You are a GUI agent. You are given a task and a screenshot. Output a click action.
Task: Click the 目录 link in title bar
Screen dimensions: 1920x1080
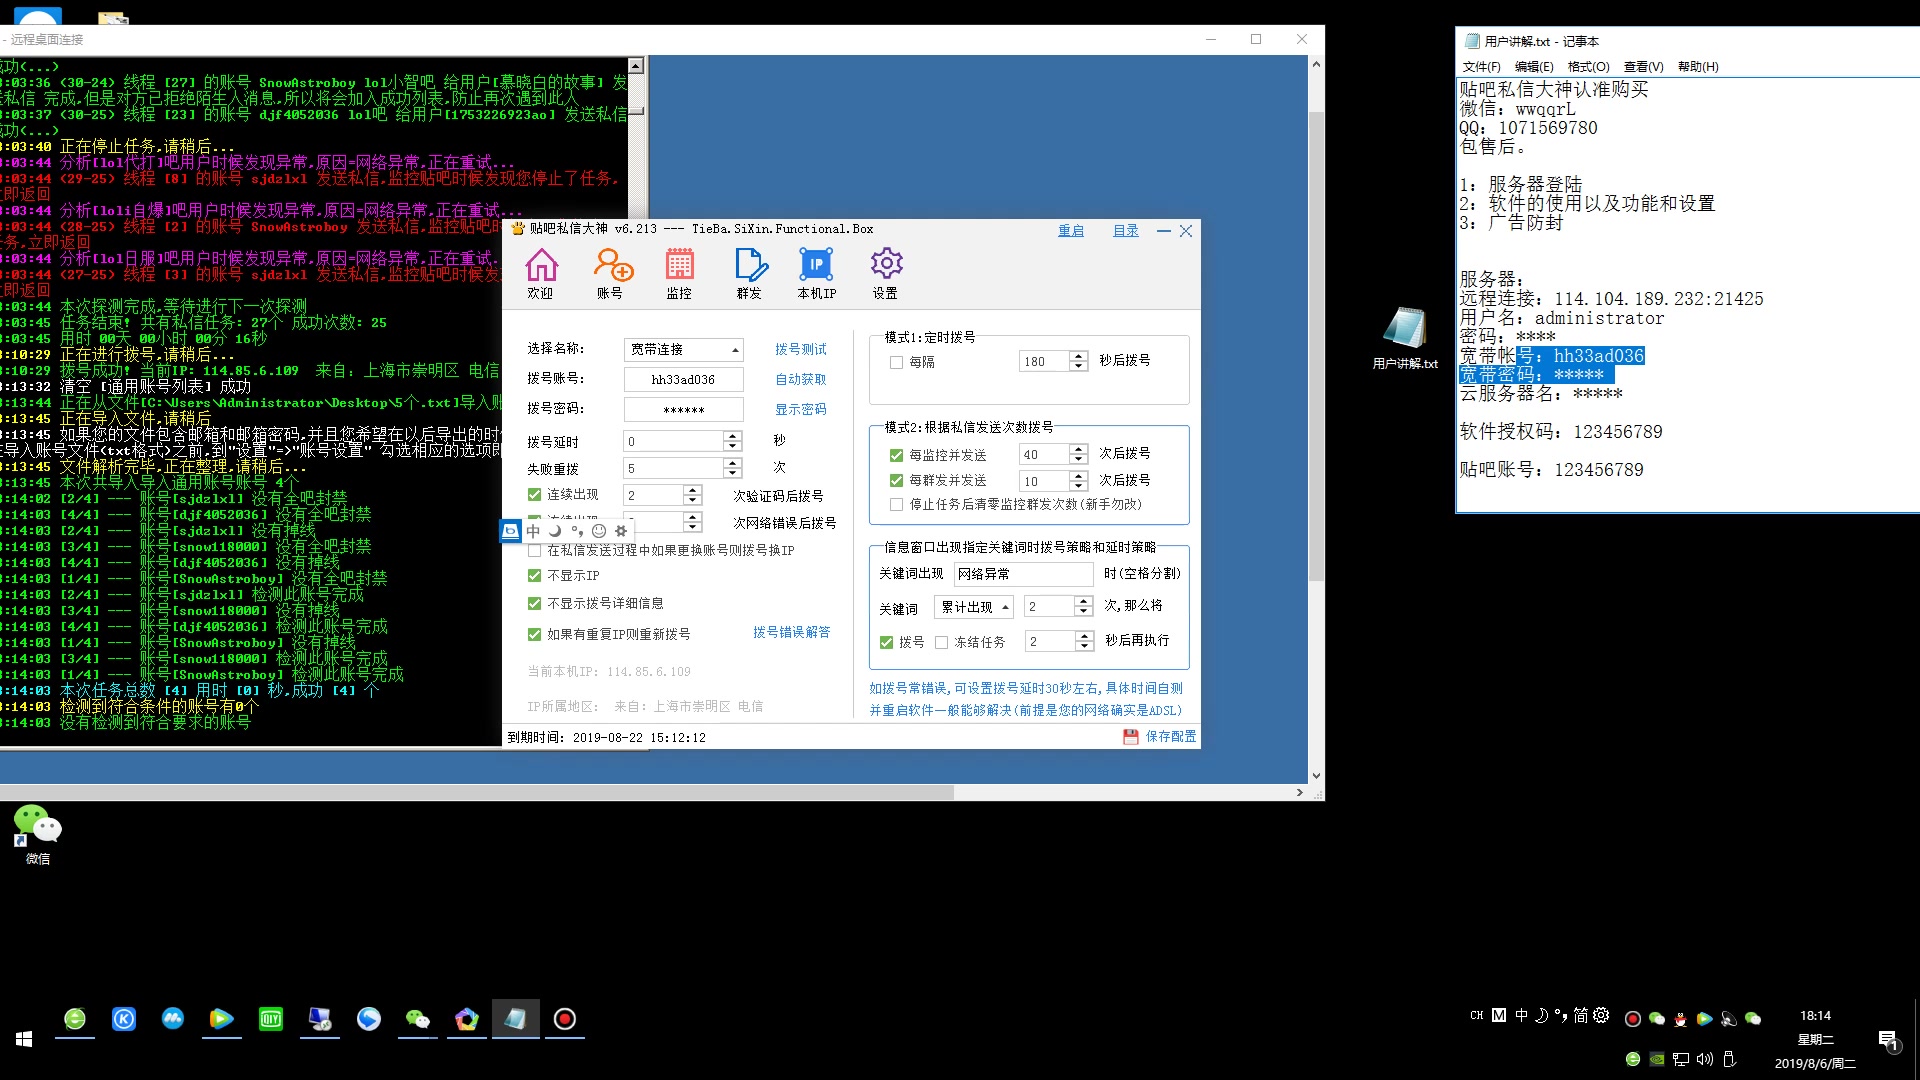coord(1126,230)
